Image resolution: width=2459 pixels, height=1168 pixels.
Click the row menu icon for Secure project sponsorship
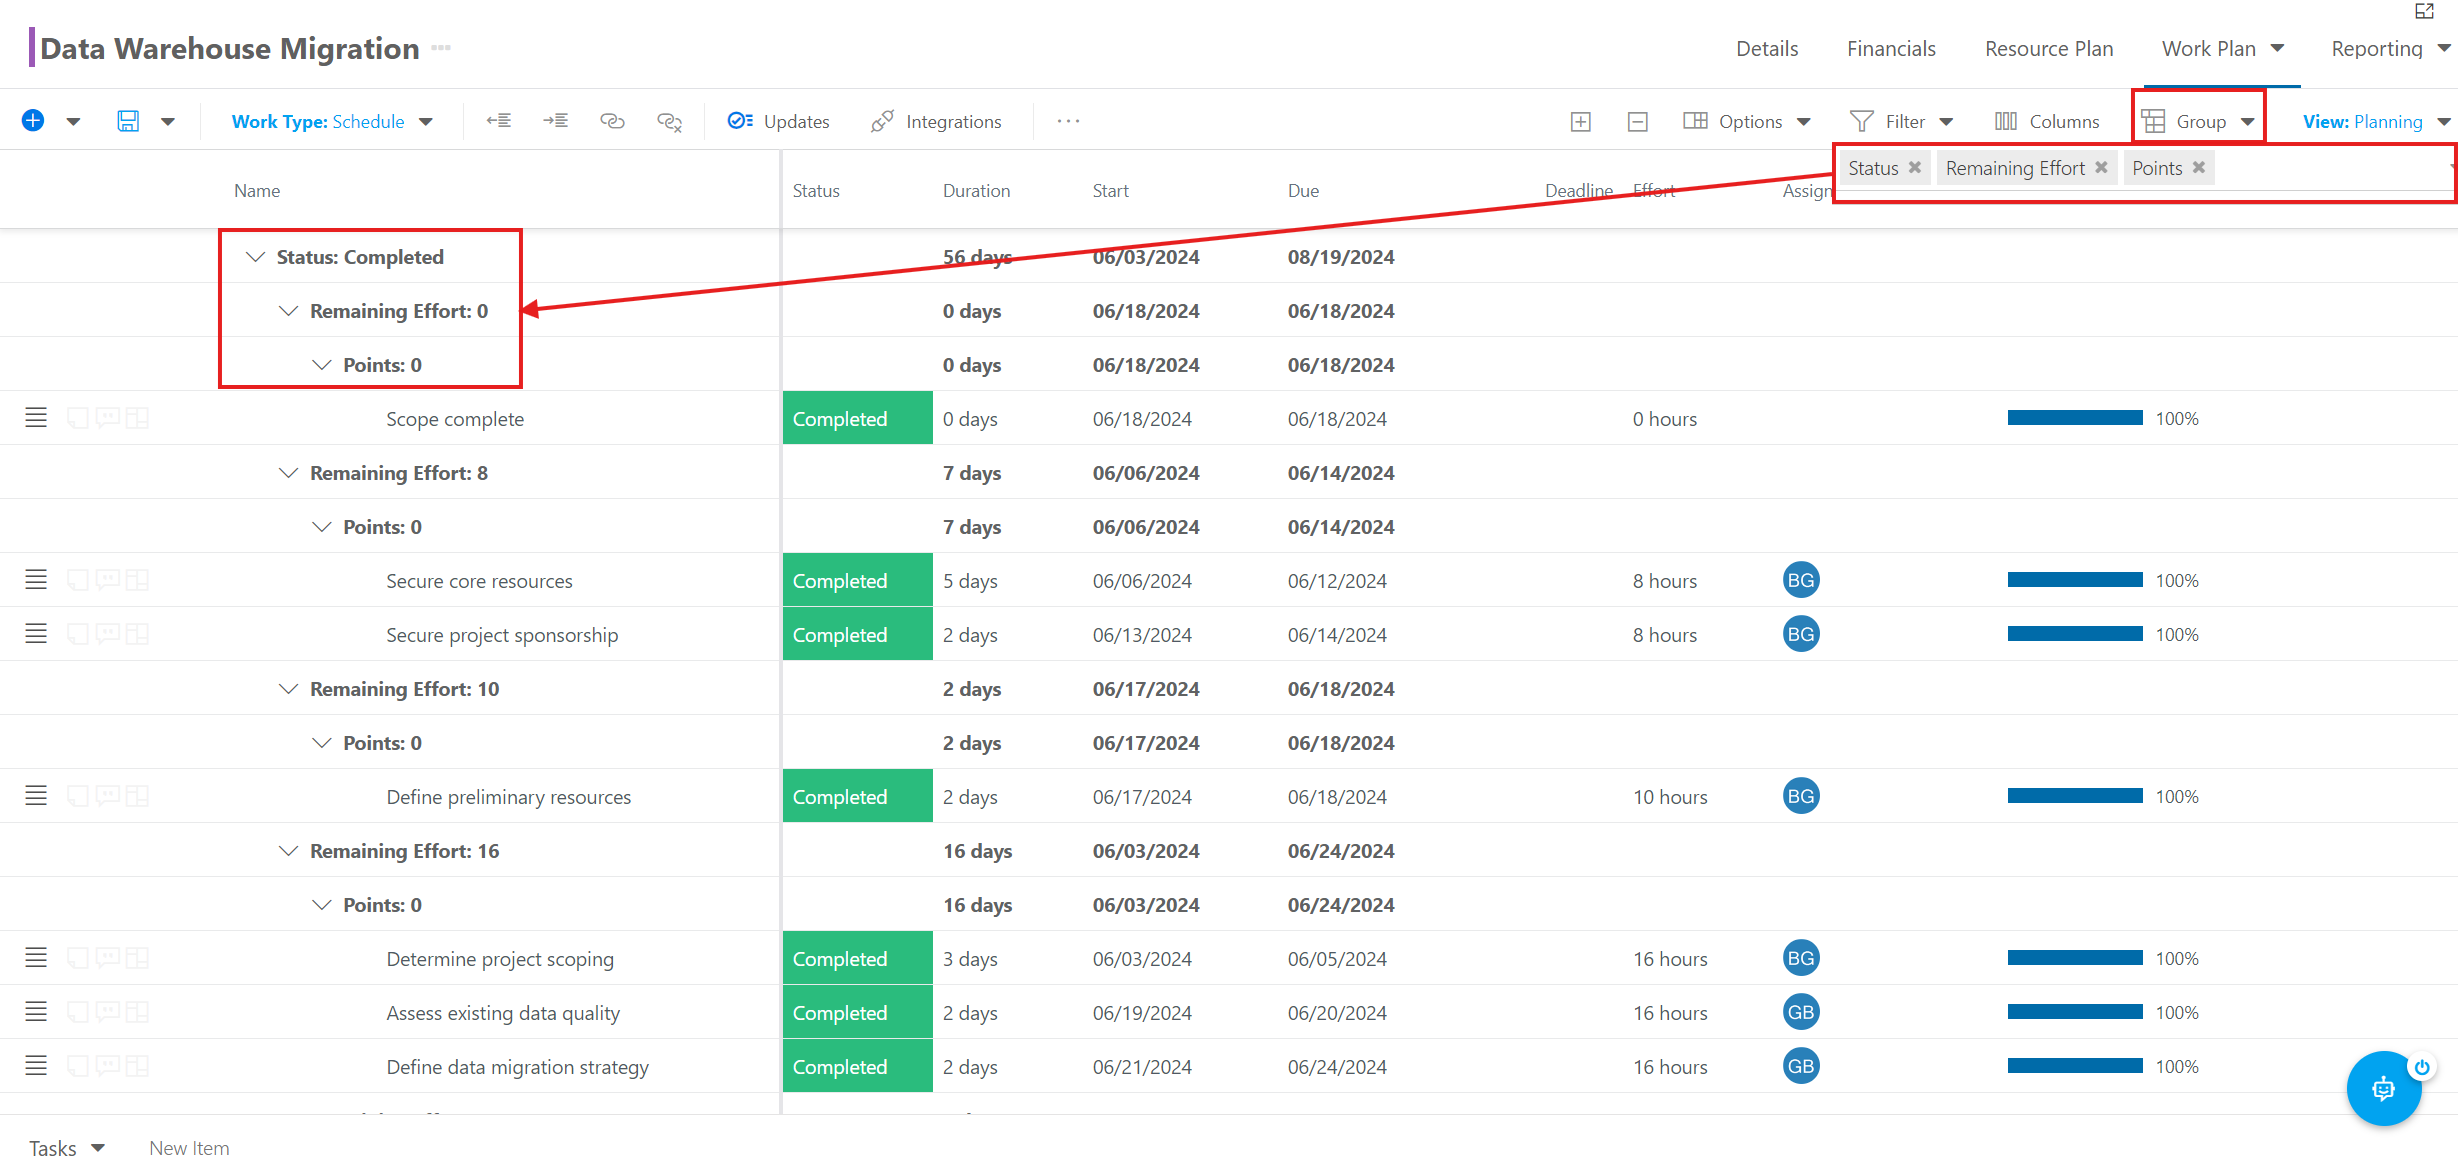pyautogui.click(x=36, y=634)
